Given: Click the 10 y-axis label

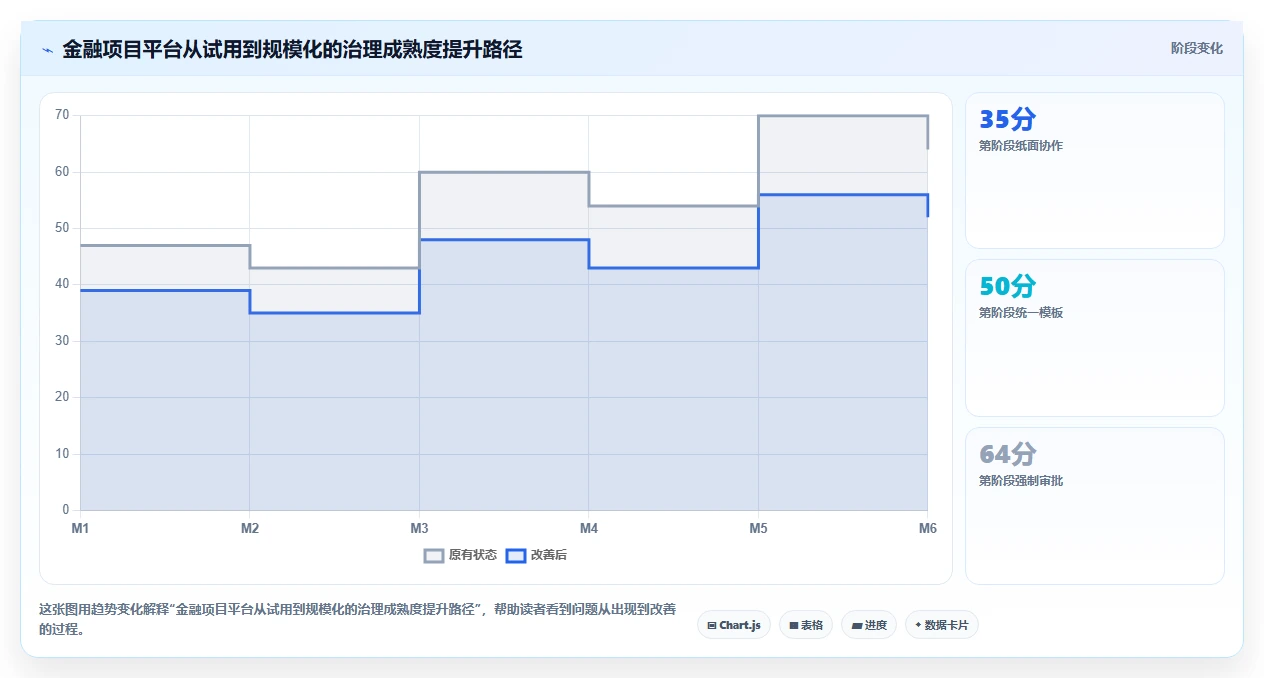Looking at the screenshot, I should pyautogui.click(x=62, y=454).
